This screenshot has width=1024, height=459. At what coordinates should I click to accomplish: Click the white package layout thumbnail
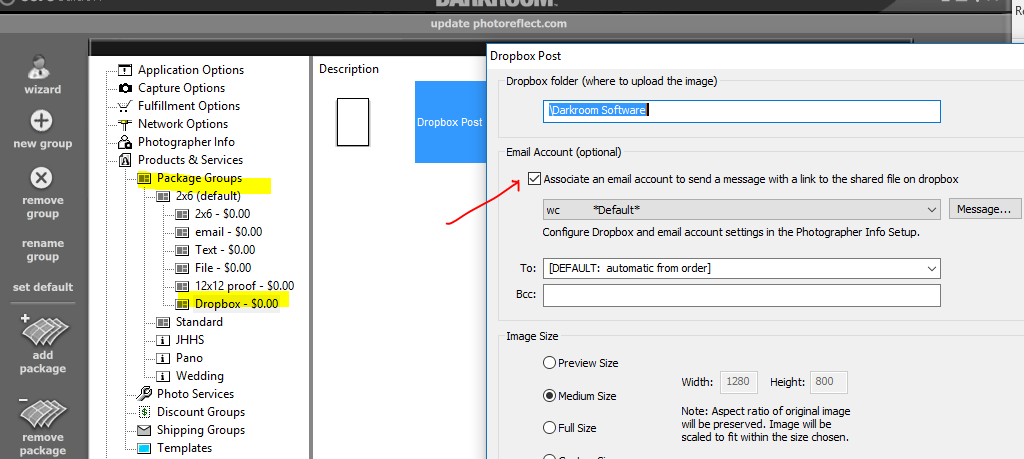(x=353, y=122)
